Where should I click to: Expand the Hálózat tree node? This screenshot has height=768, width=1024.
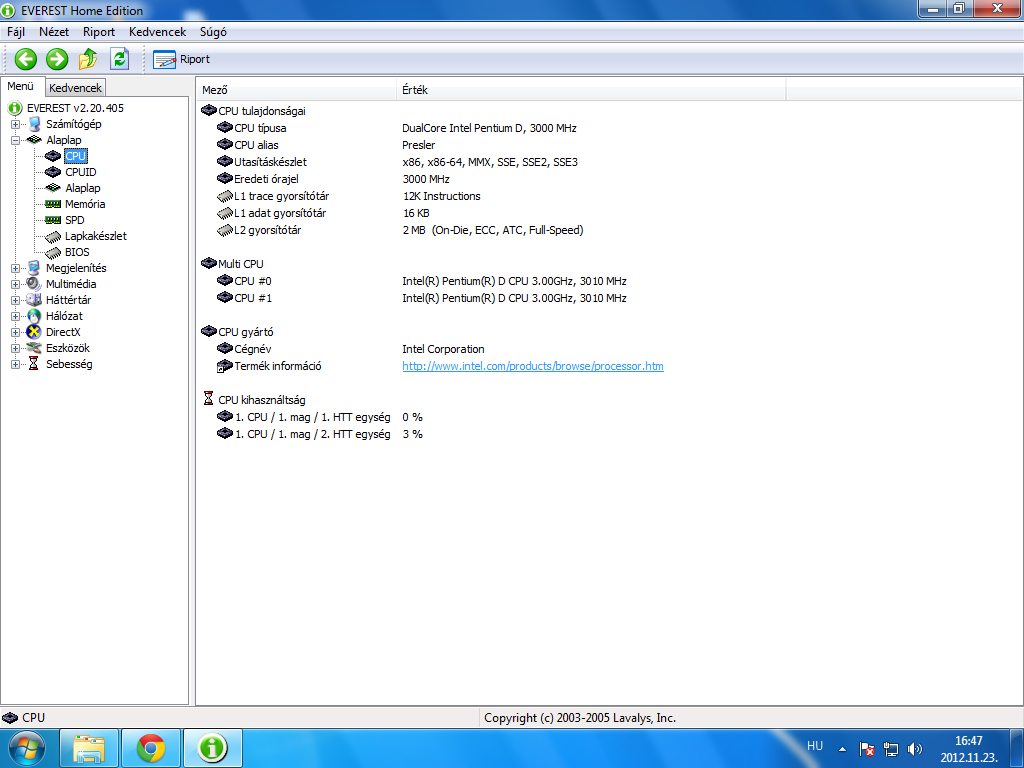pyautogui.click(x=15, y=316)
